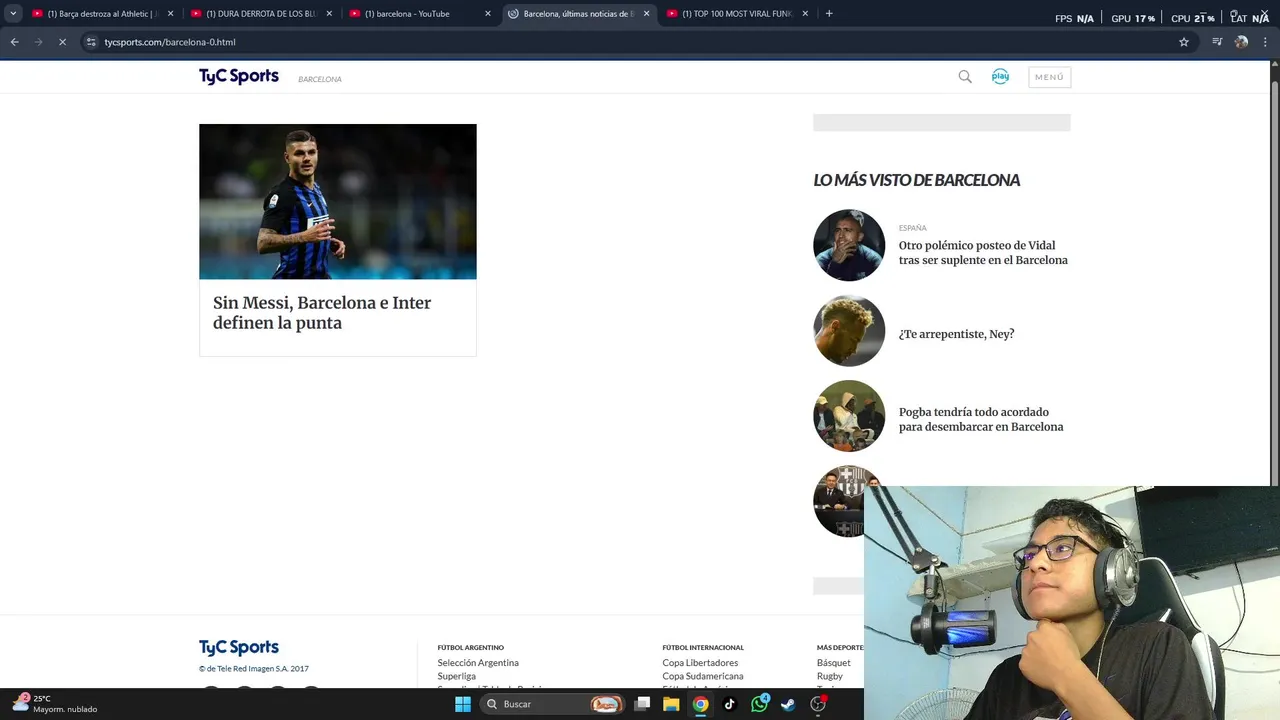The height and width of the screenshot is (720, 1280).
Task: Click the TyC Sports header logo
Action: click(238, 77)
